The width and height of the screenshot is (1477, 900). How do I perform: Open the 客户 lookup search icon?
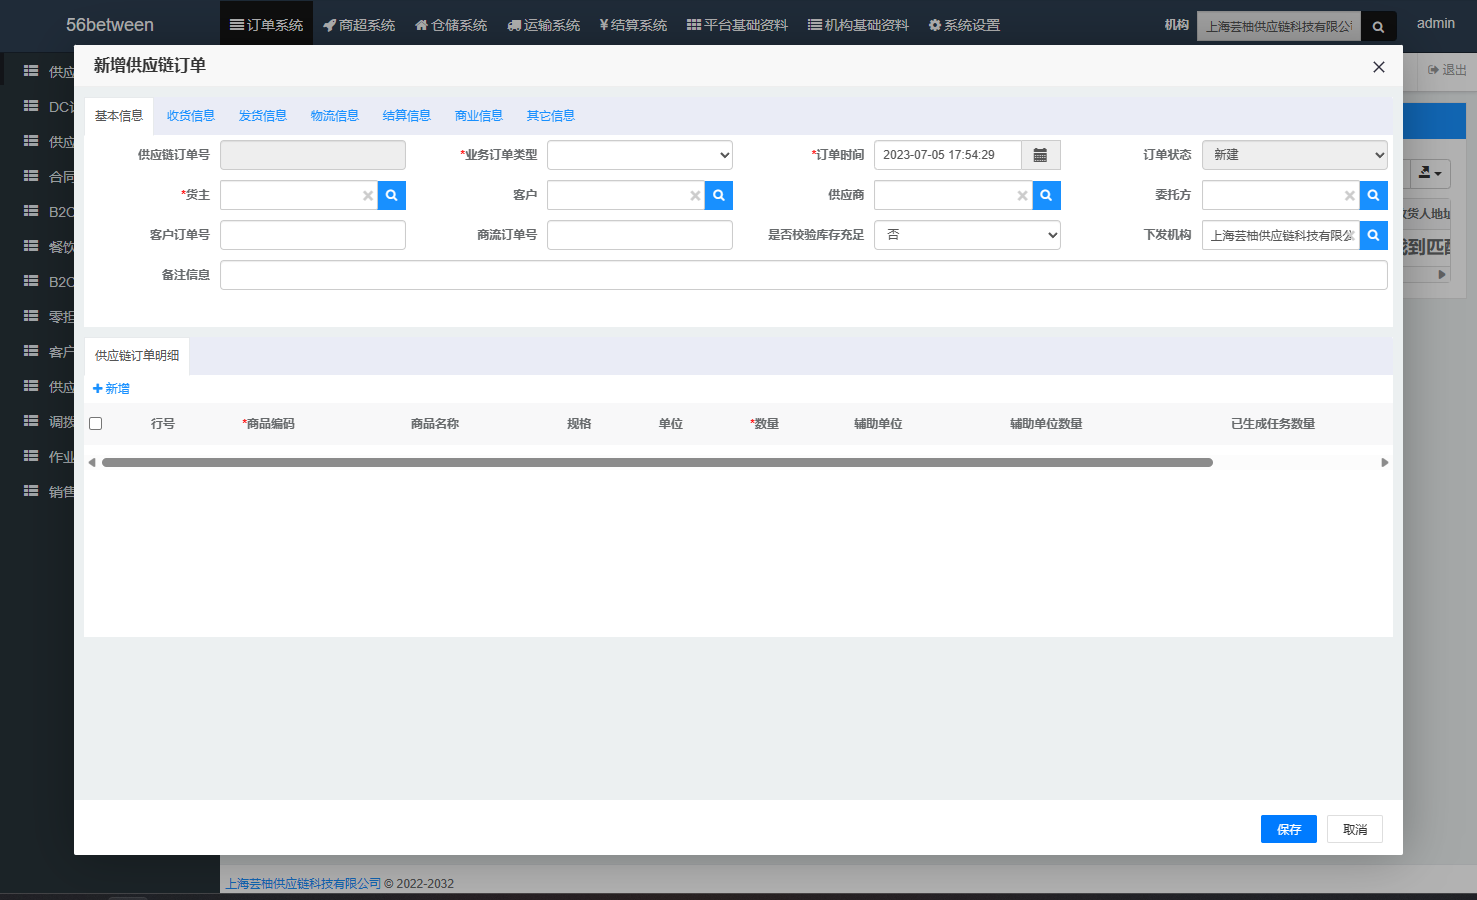click(719, 195)
